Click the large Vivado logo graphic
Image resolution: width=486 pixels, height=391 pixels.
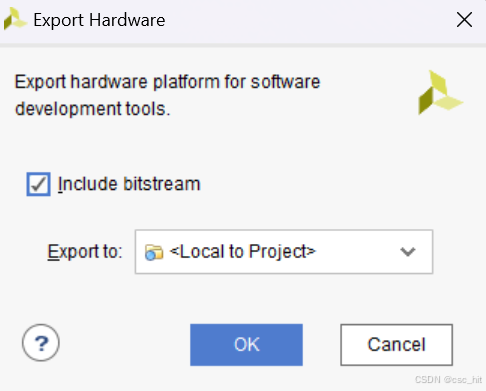tap(440, 92)
